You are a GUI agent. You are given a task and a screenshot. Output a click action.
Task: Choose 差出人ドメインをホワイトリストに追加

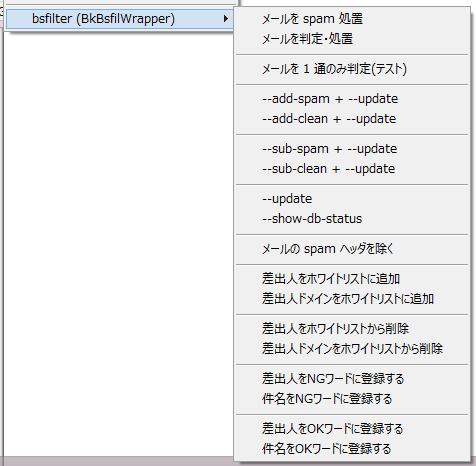352,299
